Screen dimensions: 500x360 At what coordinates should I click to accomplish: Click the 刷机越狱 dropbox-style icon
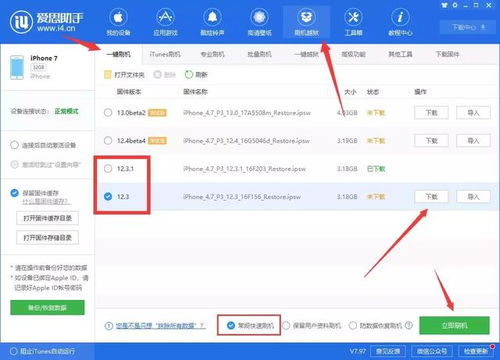point(306,17)
